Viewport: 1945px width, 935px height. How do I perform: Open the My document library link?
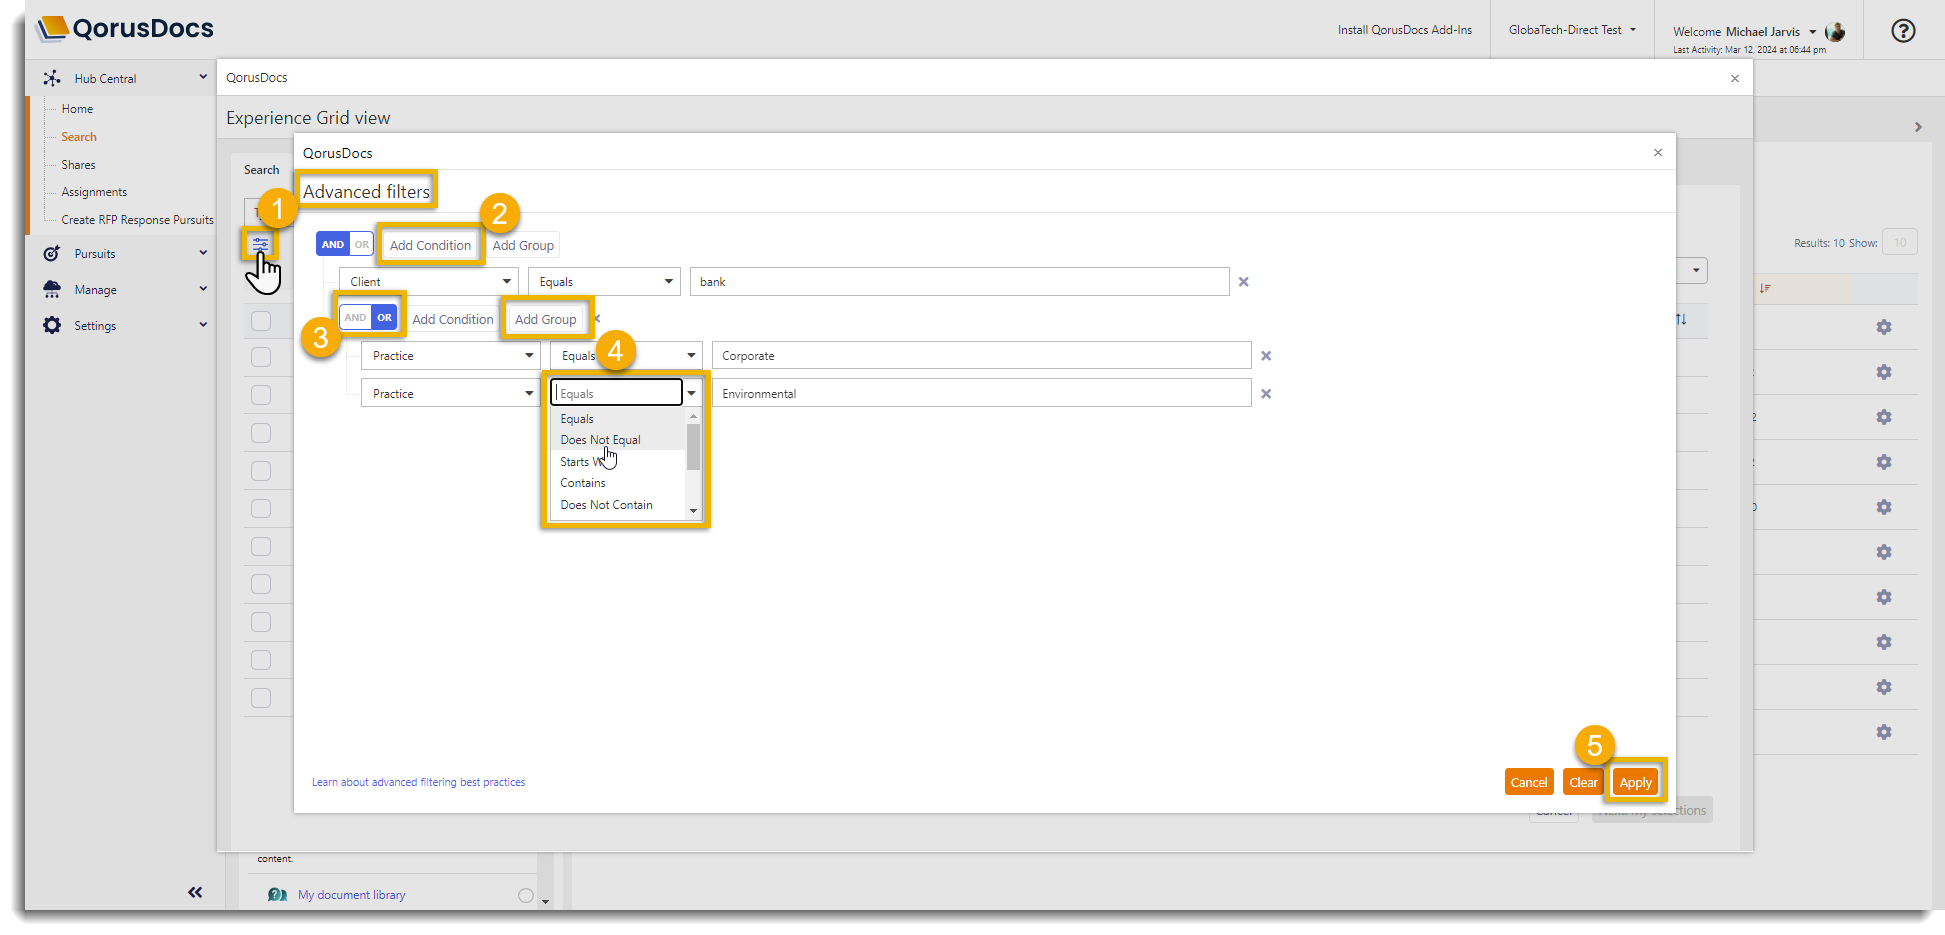point(351,895)
